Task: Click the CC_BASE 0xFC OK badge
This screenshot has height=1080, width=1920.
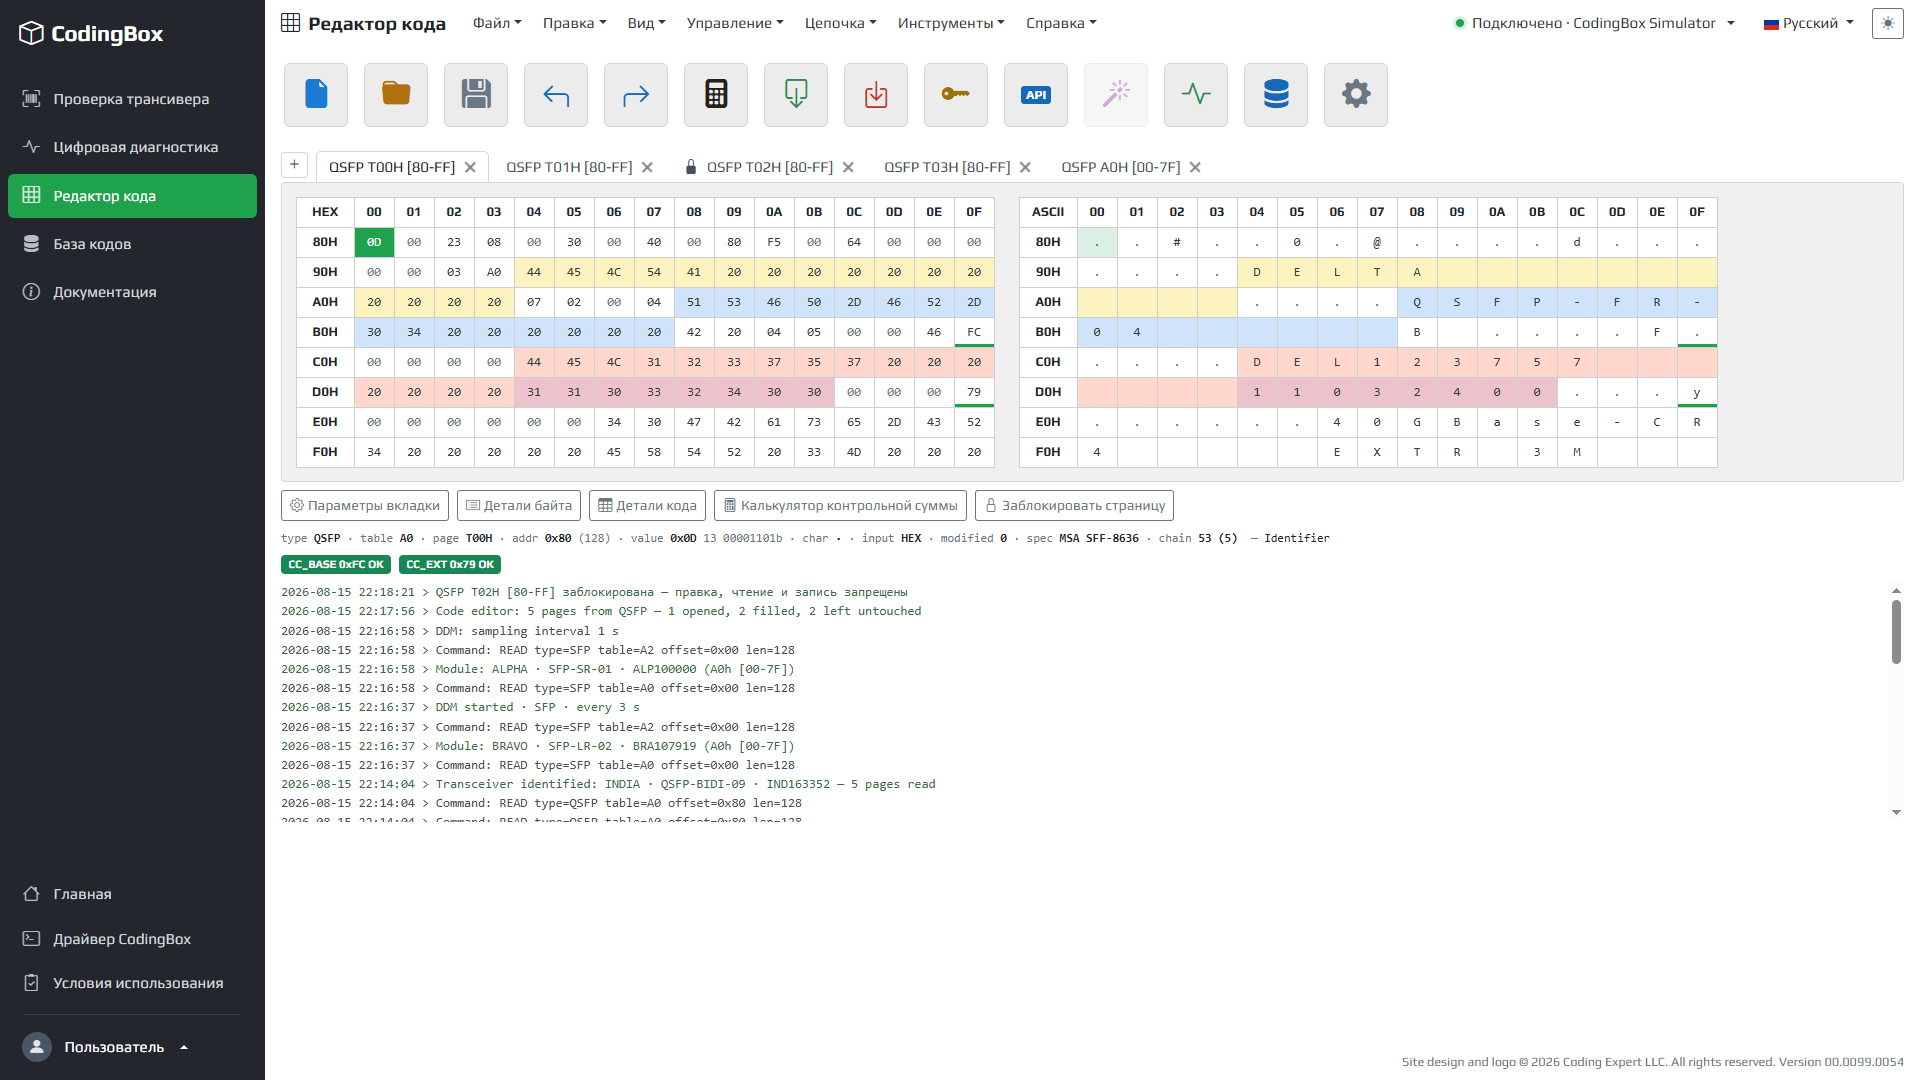Action: coord(336,564)
